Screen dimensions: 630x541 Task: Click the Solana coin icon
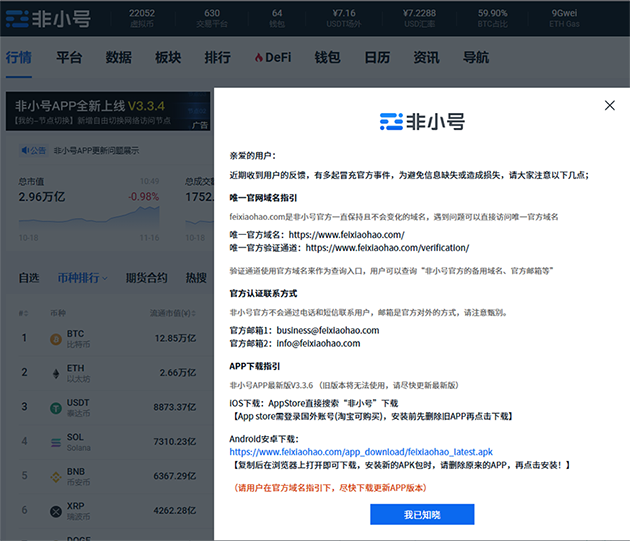[x=56, y=443]
